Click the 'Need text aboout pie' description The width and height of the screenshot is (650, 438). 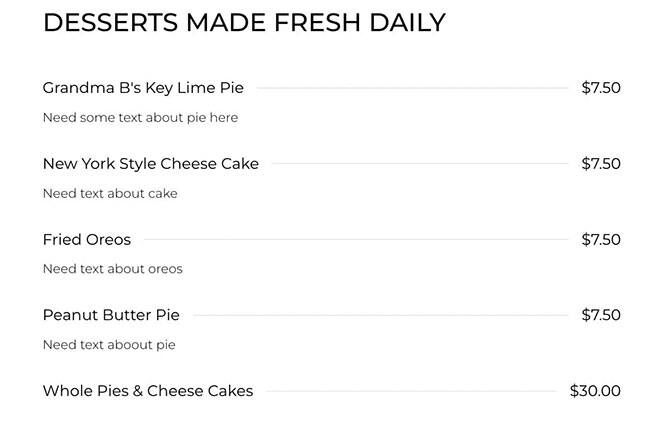(x=109, y=345)
